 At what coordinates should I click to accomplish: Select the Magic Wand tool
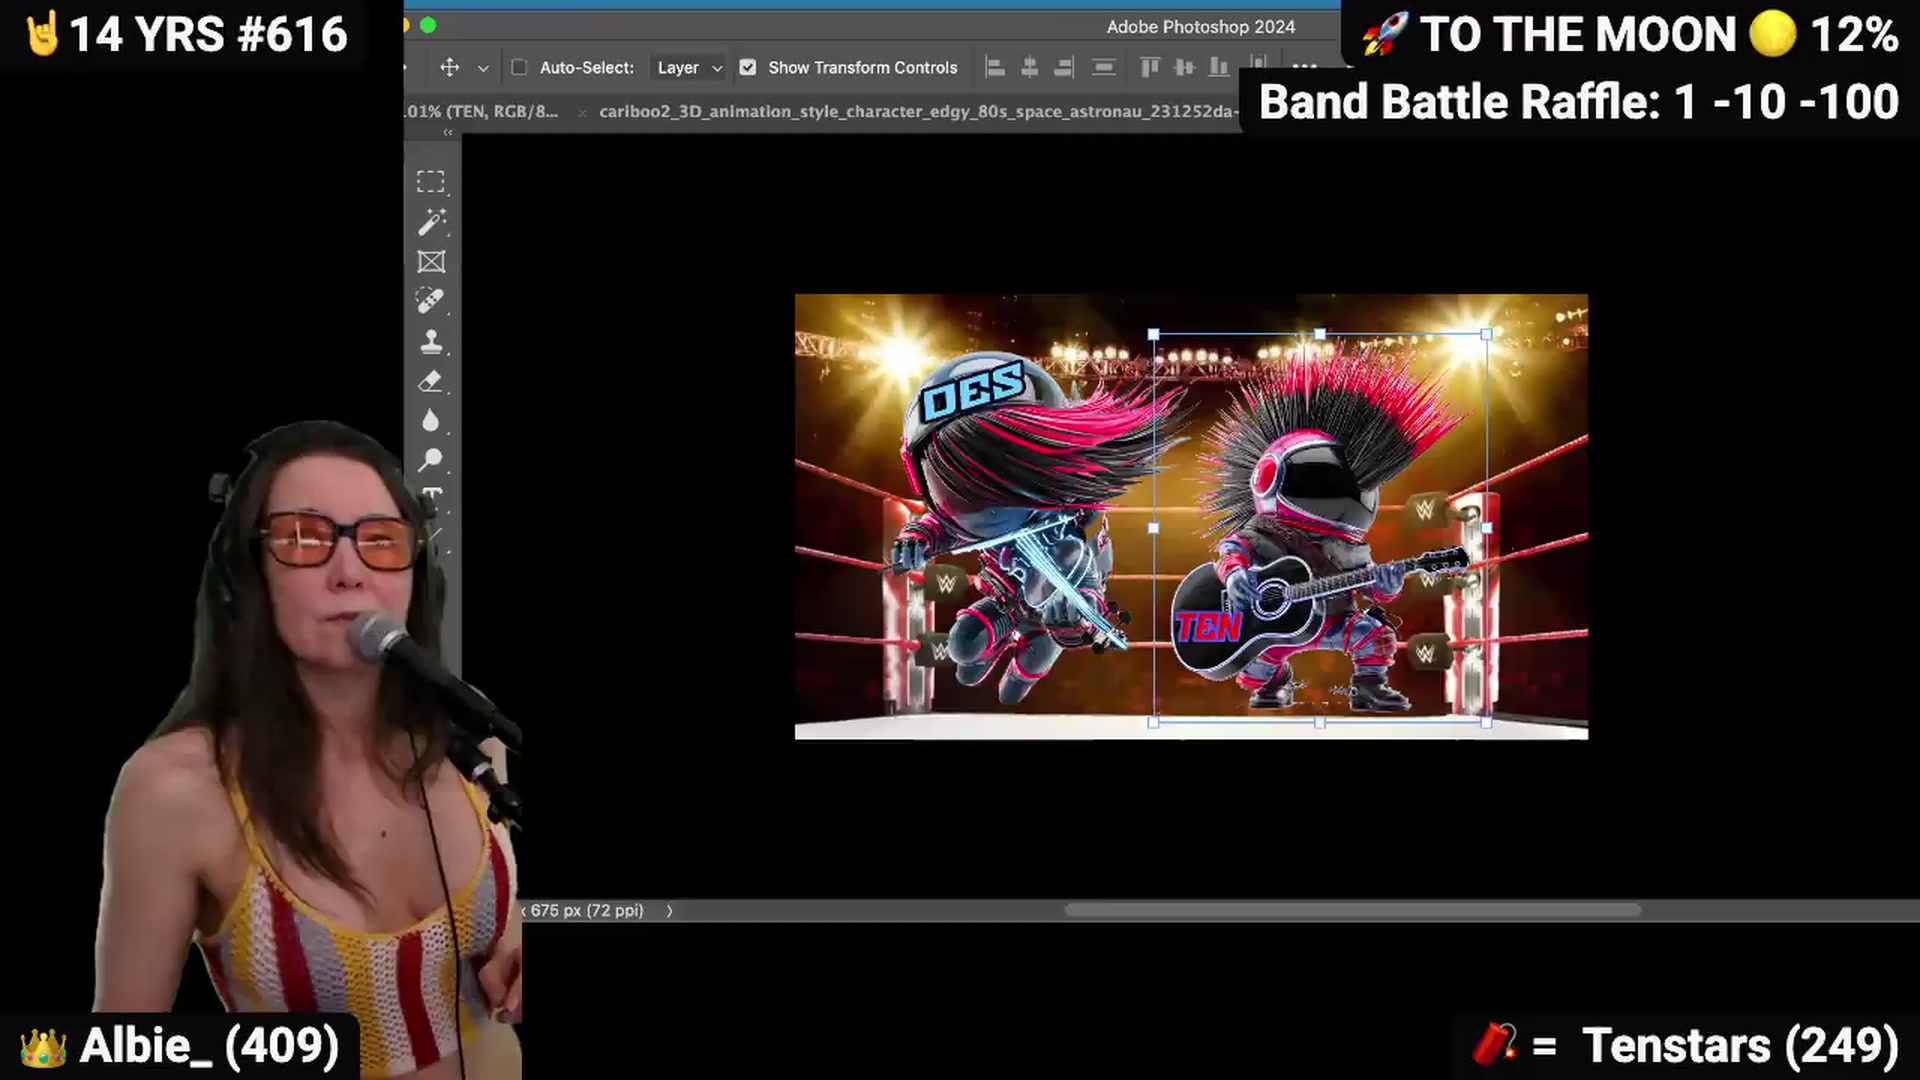coord(431,221)
